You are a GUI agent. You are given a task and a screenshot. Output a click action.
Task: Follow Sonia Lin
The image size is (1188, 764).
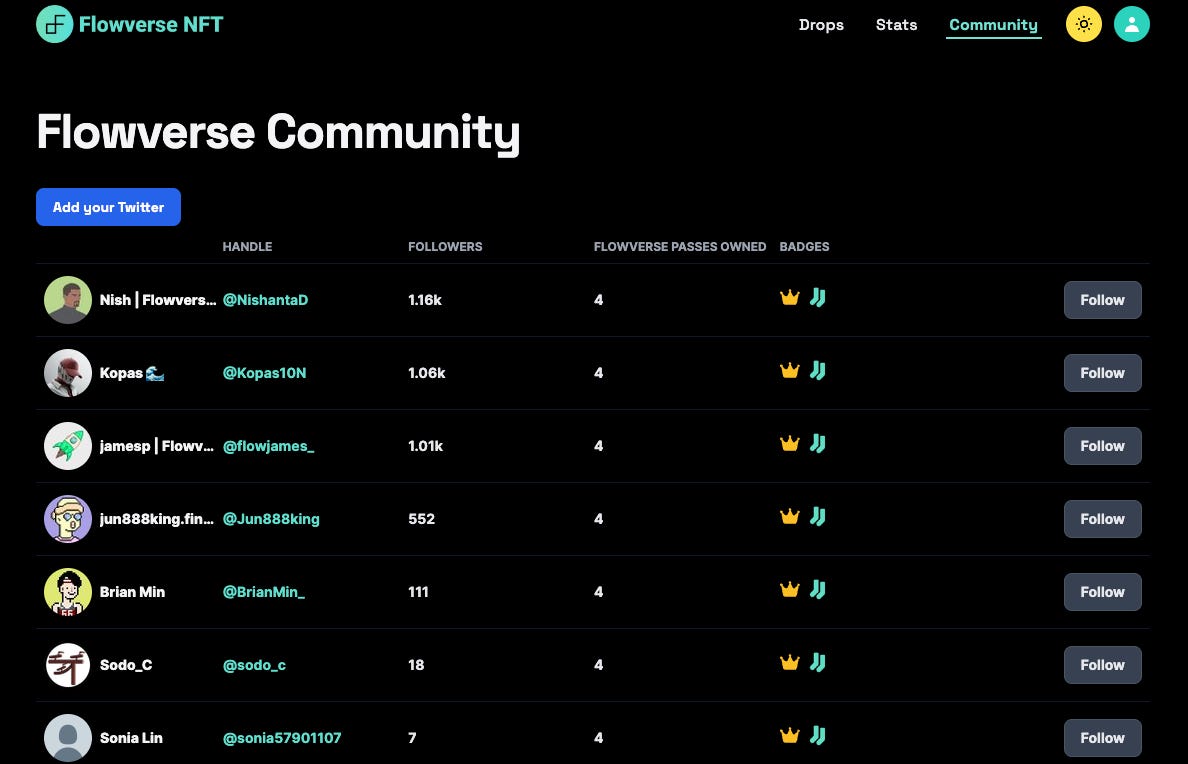coord(1102,738)
